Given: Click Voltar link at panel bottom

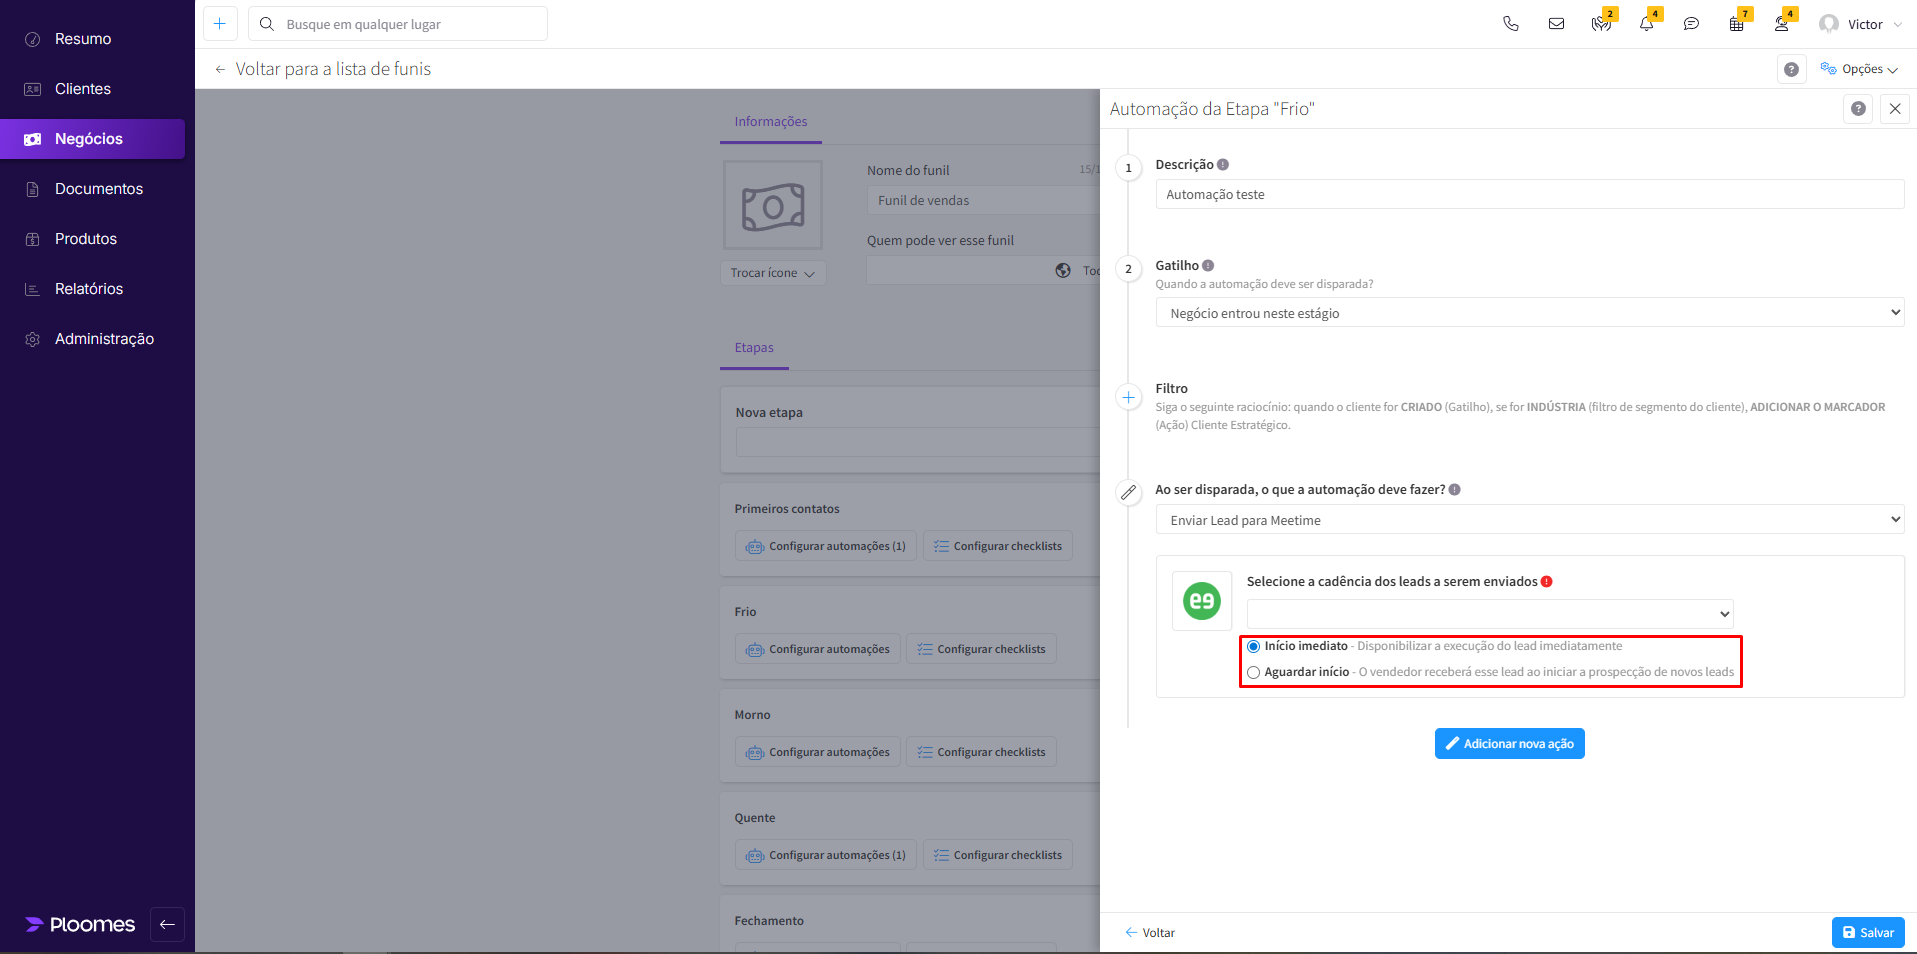Looking at the screenshot, I should 1150,933.
